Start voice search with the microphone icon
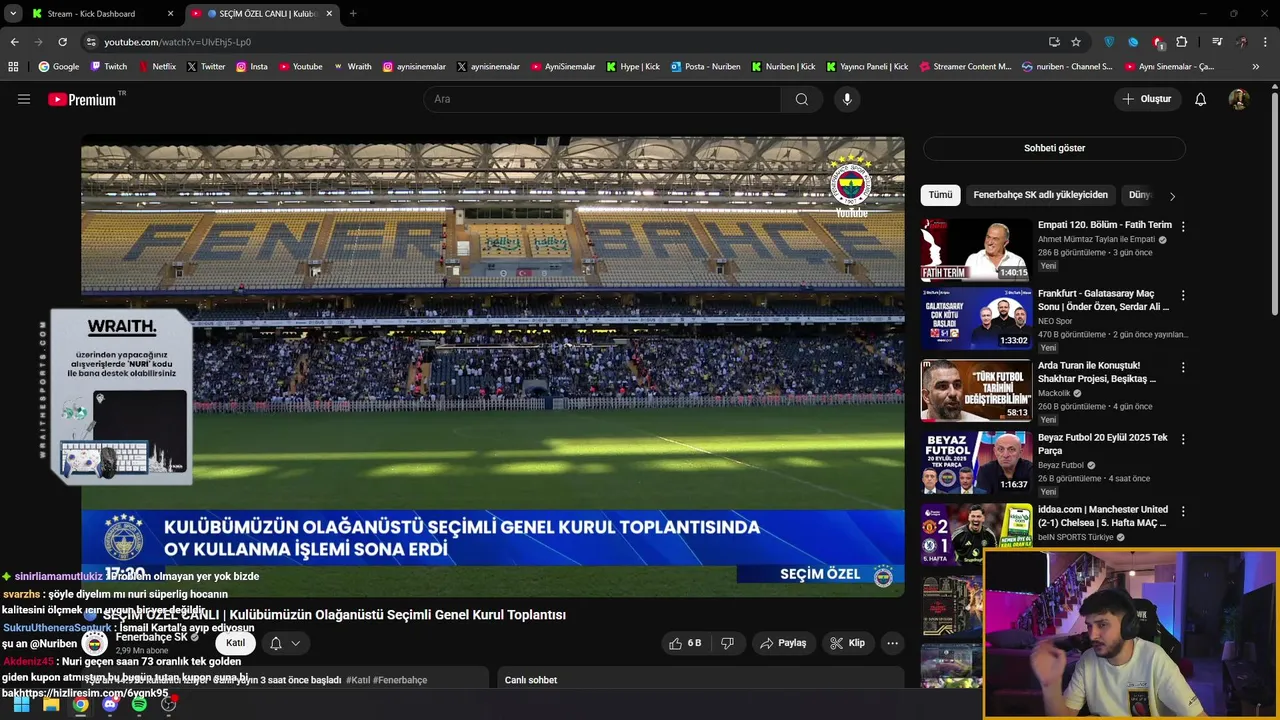Viewport: 1280px width, 720px height. [x=847, y=99]
